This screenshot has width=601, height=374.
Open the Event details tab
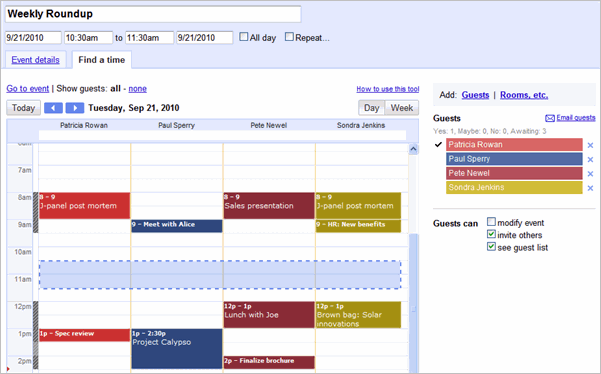pos(35,60)
